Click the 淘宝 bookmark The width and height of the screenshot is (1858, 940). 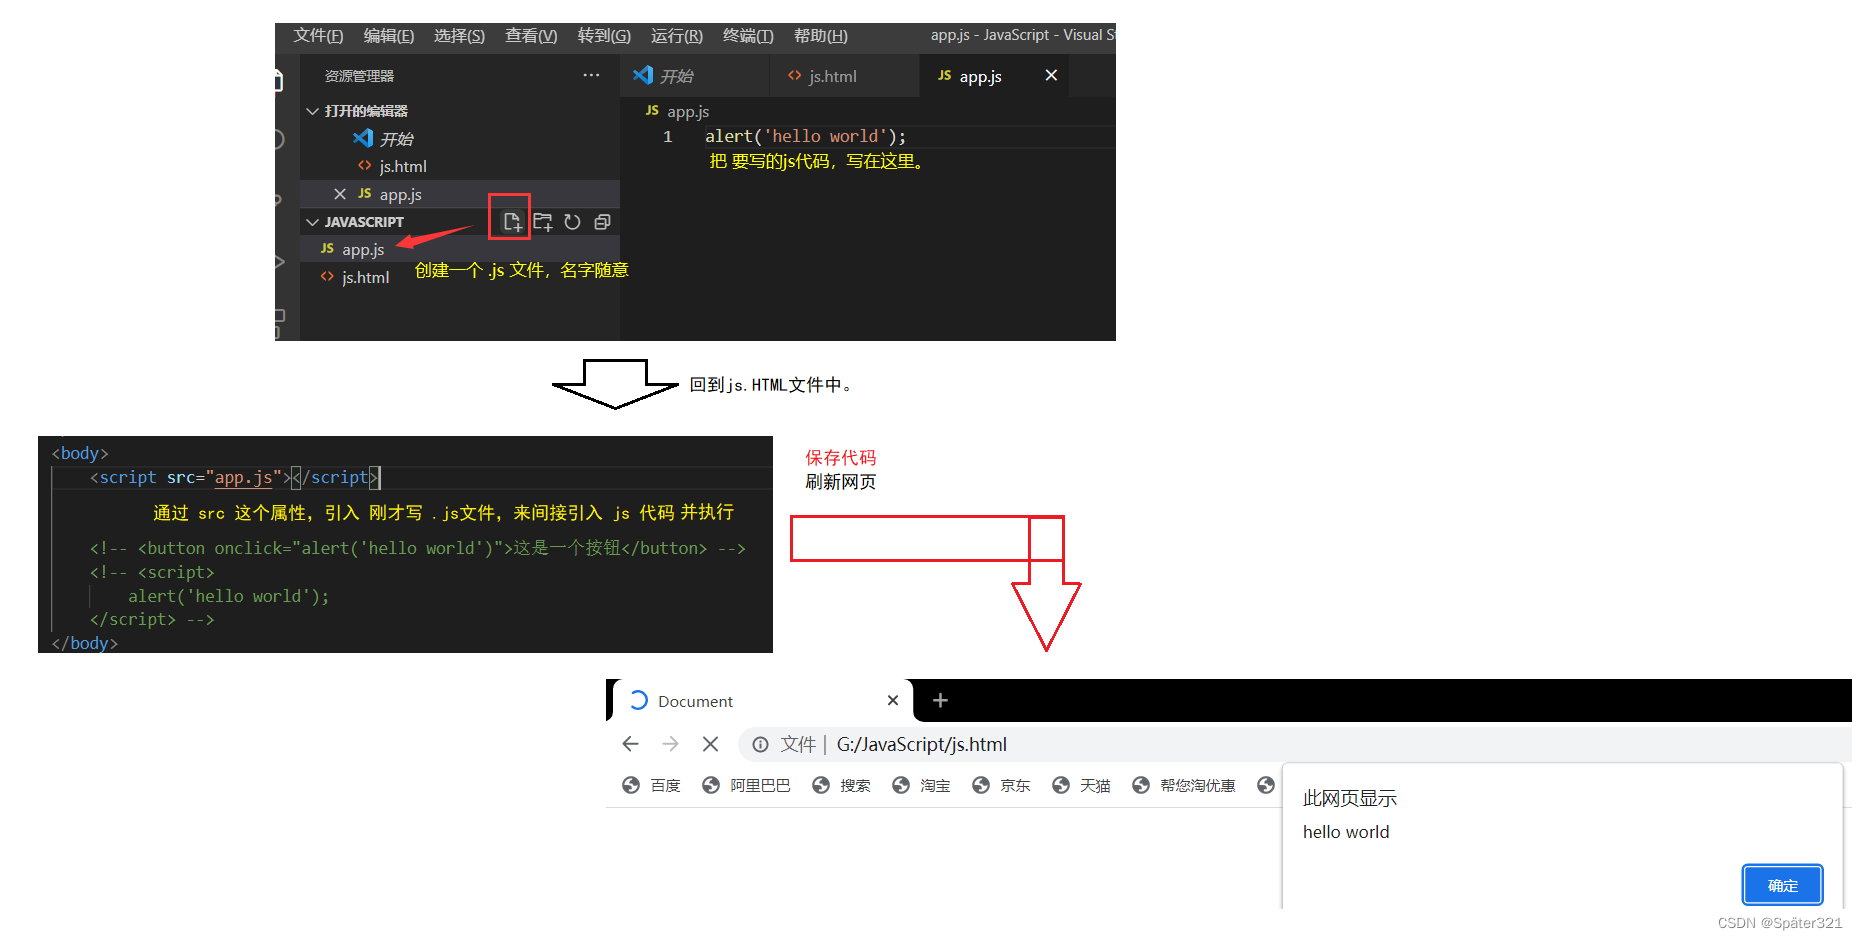tap(921, 785)
